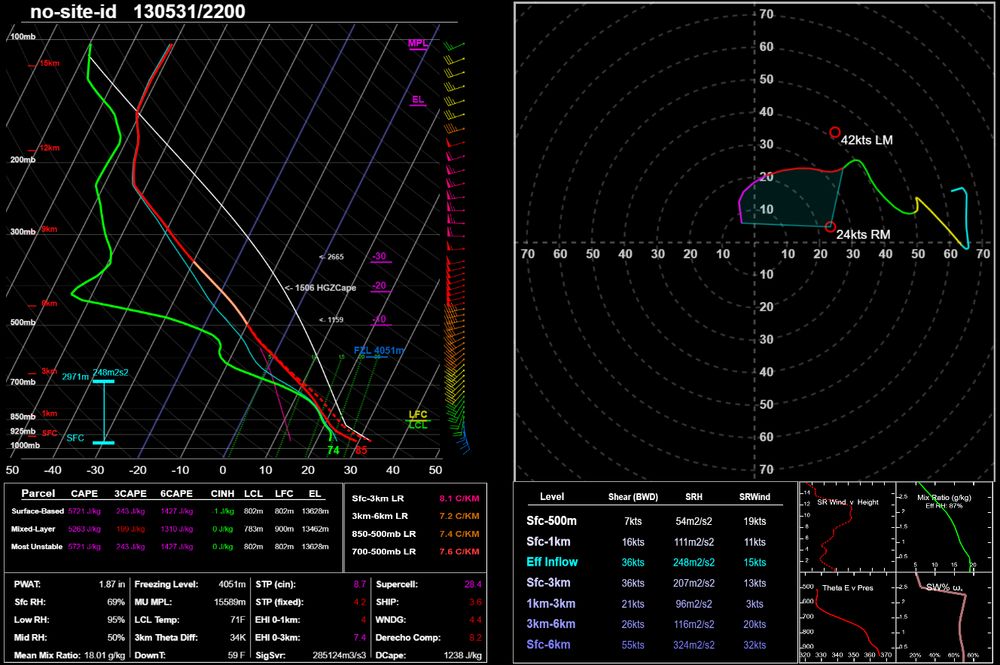Select the 500mb pressure axis label

22,323
